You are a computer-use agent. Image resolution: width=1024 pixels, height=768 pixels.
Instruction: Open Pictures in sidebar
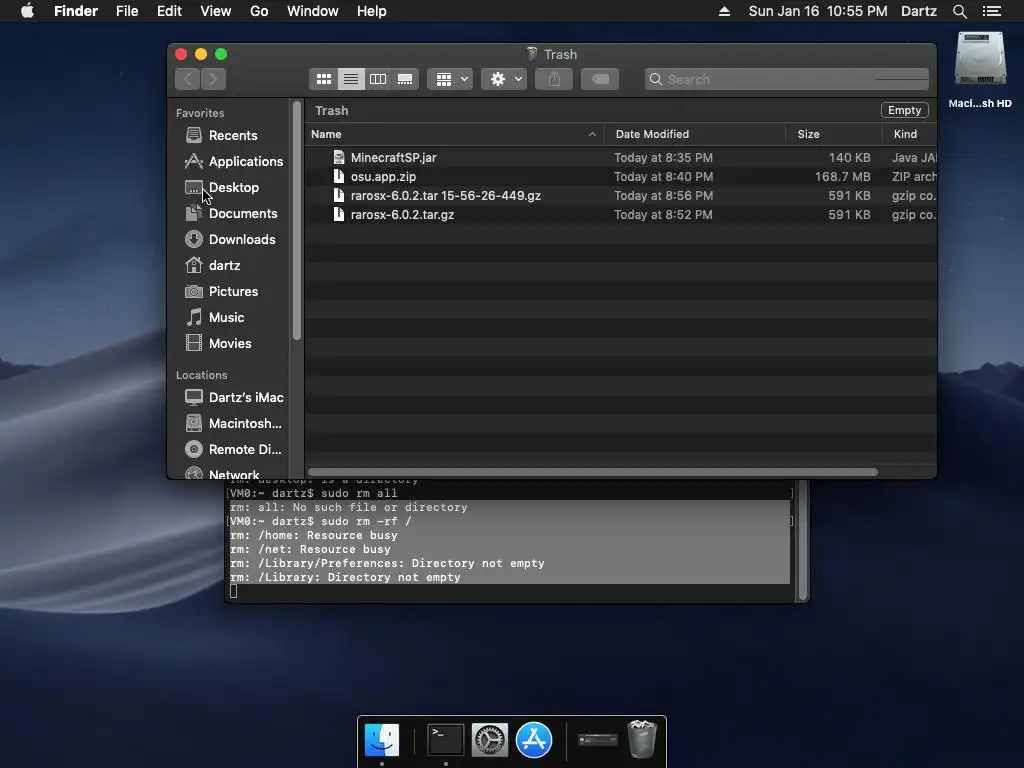pos(221,292)
